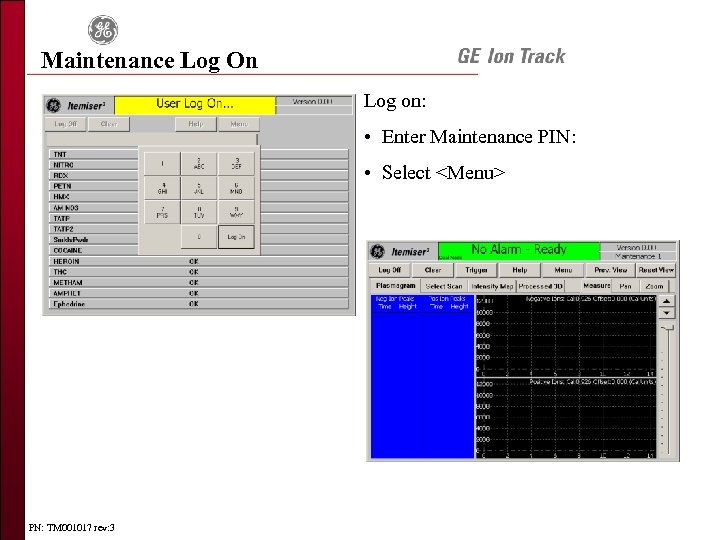
Task: Click Clear in the No Alarm window
Action: click(433, 270)
